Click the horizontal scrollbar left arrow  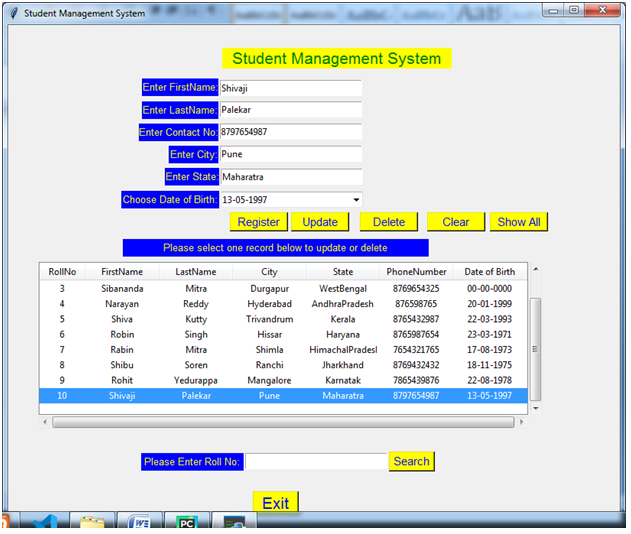[x=45, y=422]
